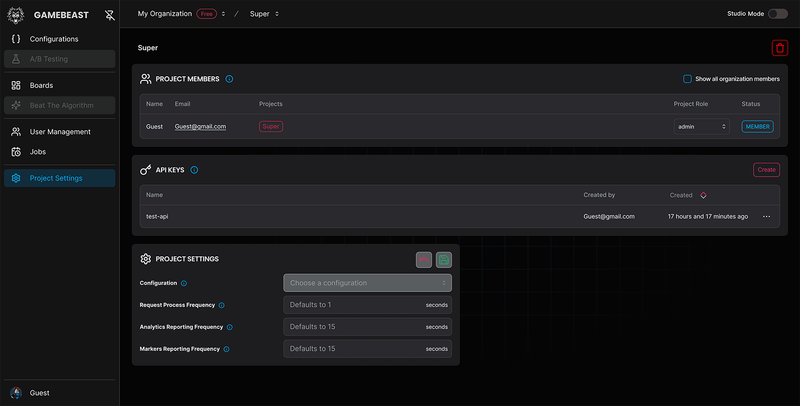The image size is (800, 406).
Task: Open info icon next to Project Members
Action: coord(229,79)
